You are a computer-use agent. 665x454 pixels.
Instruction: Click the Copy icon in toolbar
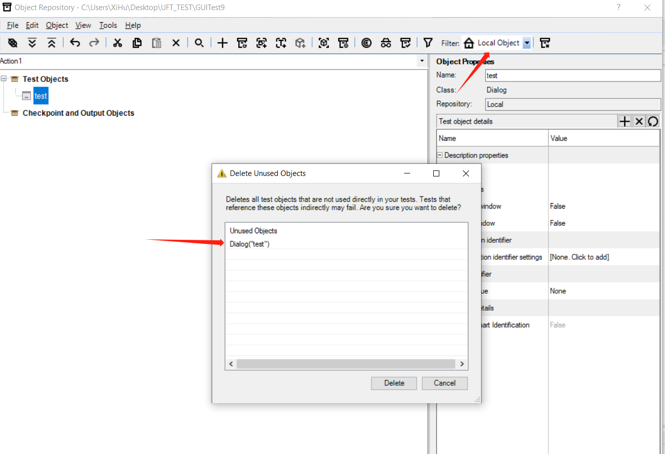pyautogui.click(x=137, y=43)
